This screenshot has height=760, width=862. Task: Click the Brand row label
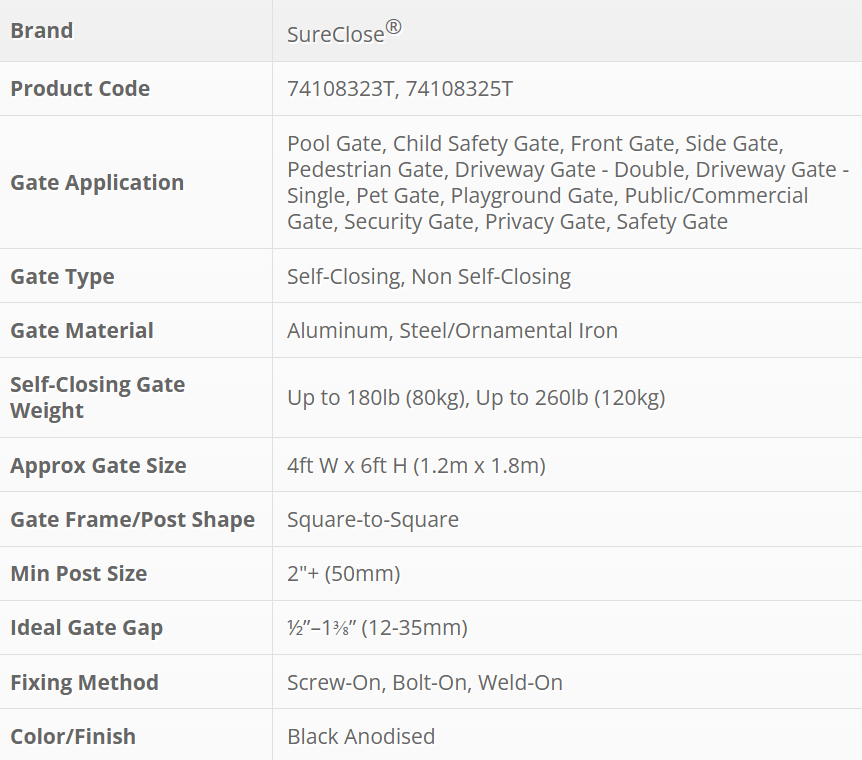click(x=42, y=31)
